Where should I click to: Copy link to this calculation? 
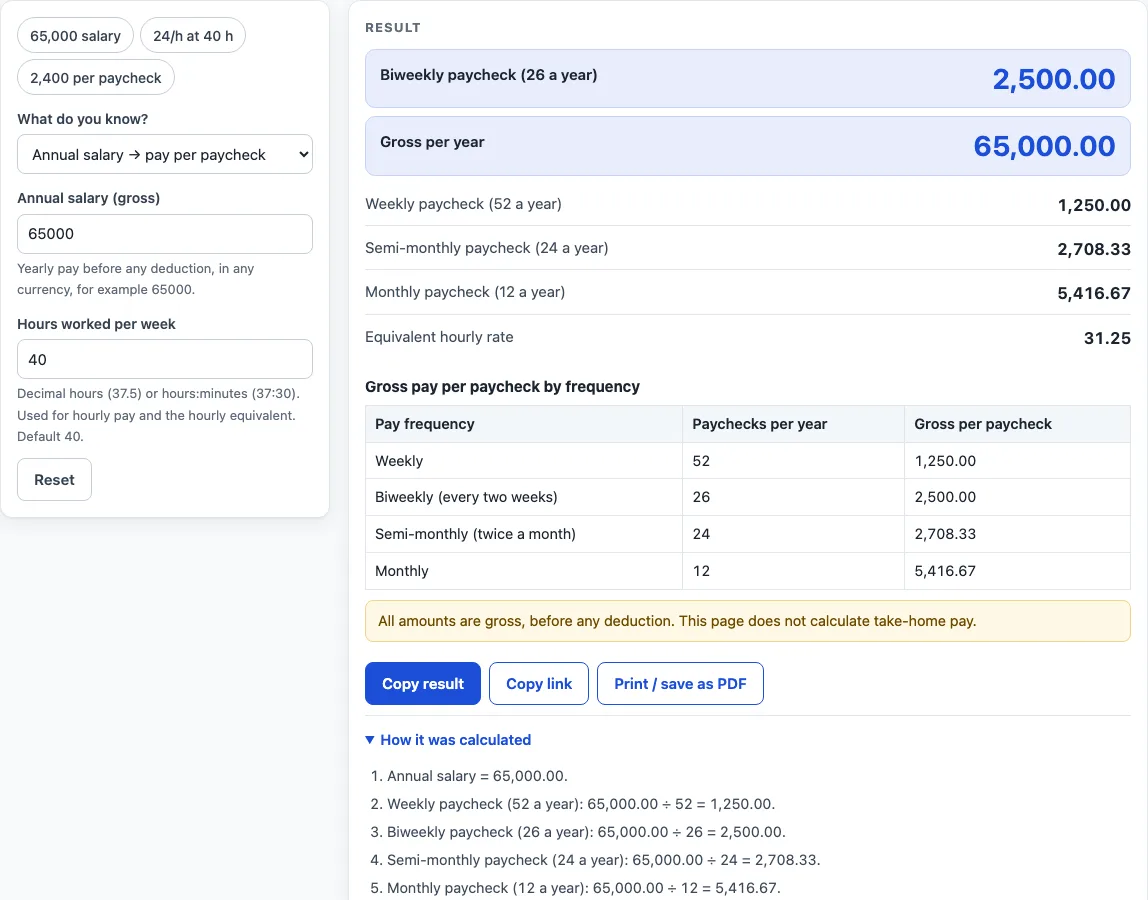539,684
